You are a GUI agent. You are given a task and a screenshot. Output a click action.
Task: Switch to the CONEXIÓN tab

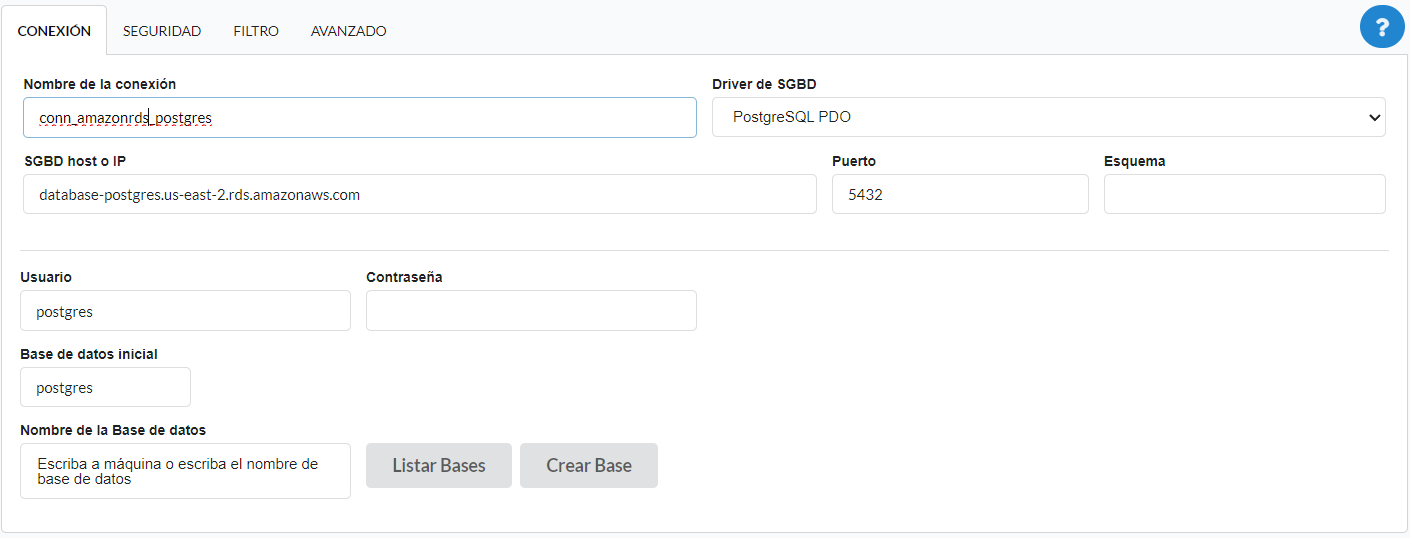point(54,31)
